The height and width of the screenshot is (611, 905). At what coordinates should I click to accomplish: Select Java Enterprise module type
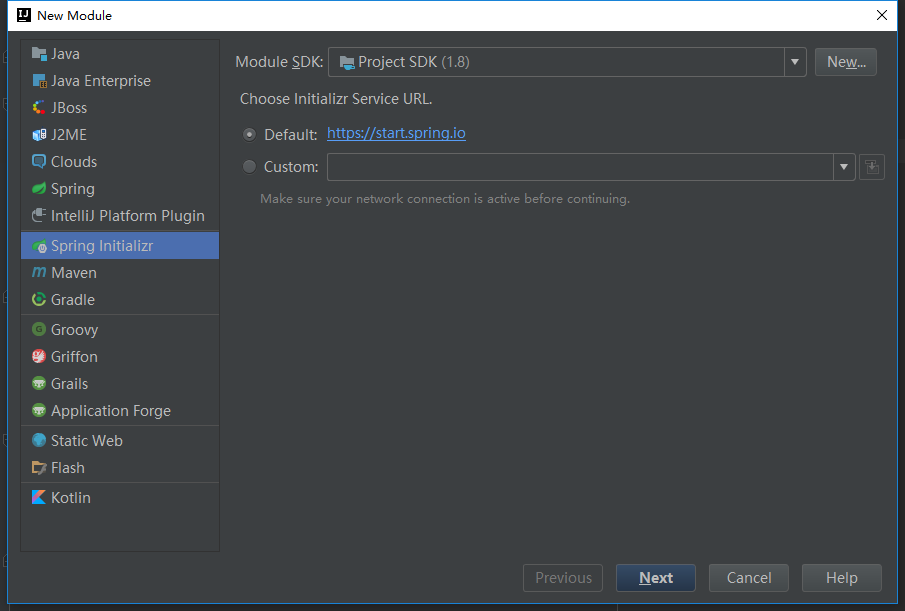(x=120, y=81)
